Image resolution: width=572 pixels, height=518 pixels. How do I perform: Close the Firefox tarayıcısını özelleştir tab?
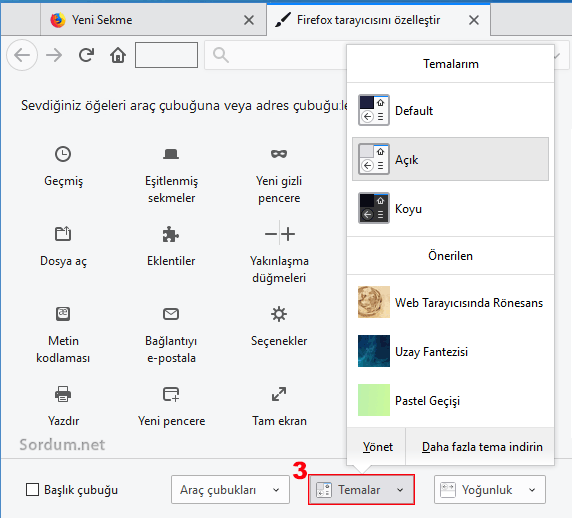tap(474, 20)
